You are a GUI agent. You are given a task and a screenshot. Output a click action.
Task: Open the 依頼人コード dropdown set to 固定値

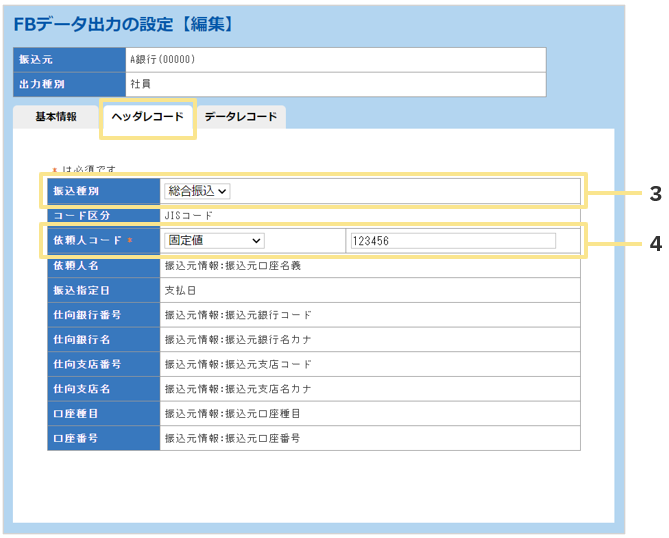pyautogui.click(x=214, y=240)
